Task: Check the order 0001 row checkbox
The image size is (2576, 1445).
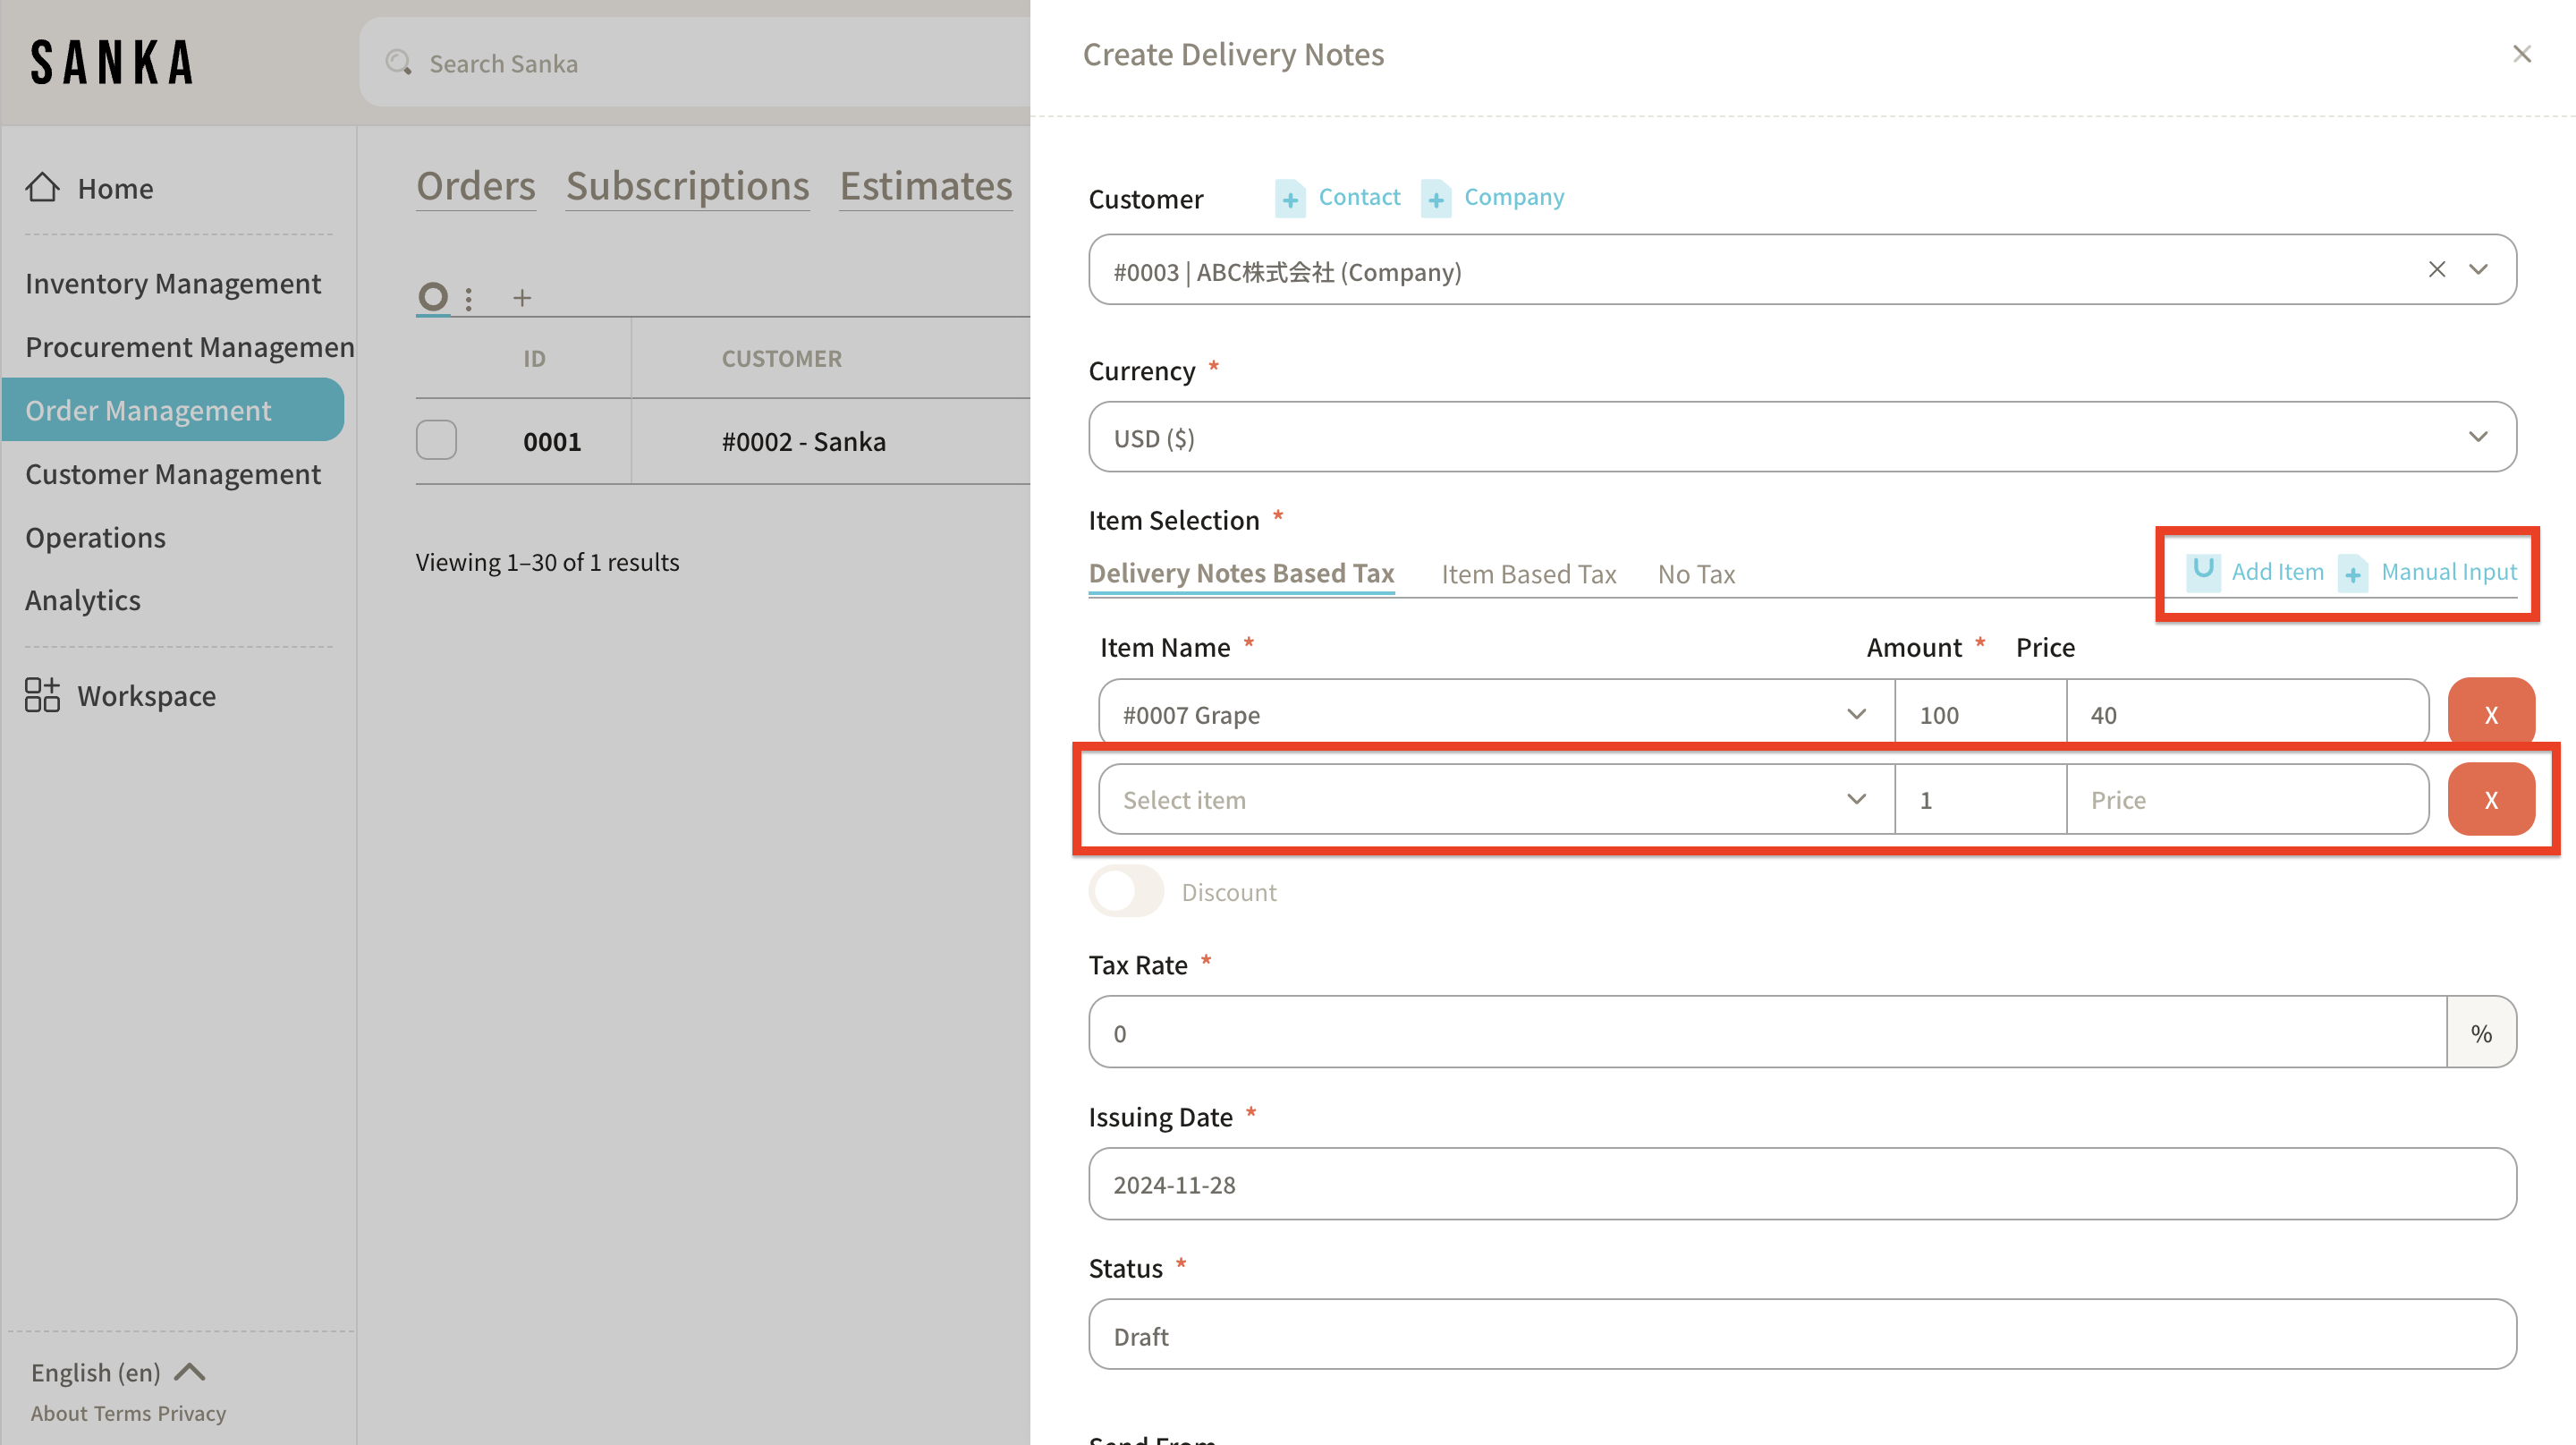Action: click(x=436, y=440)
